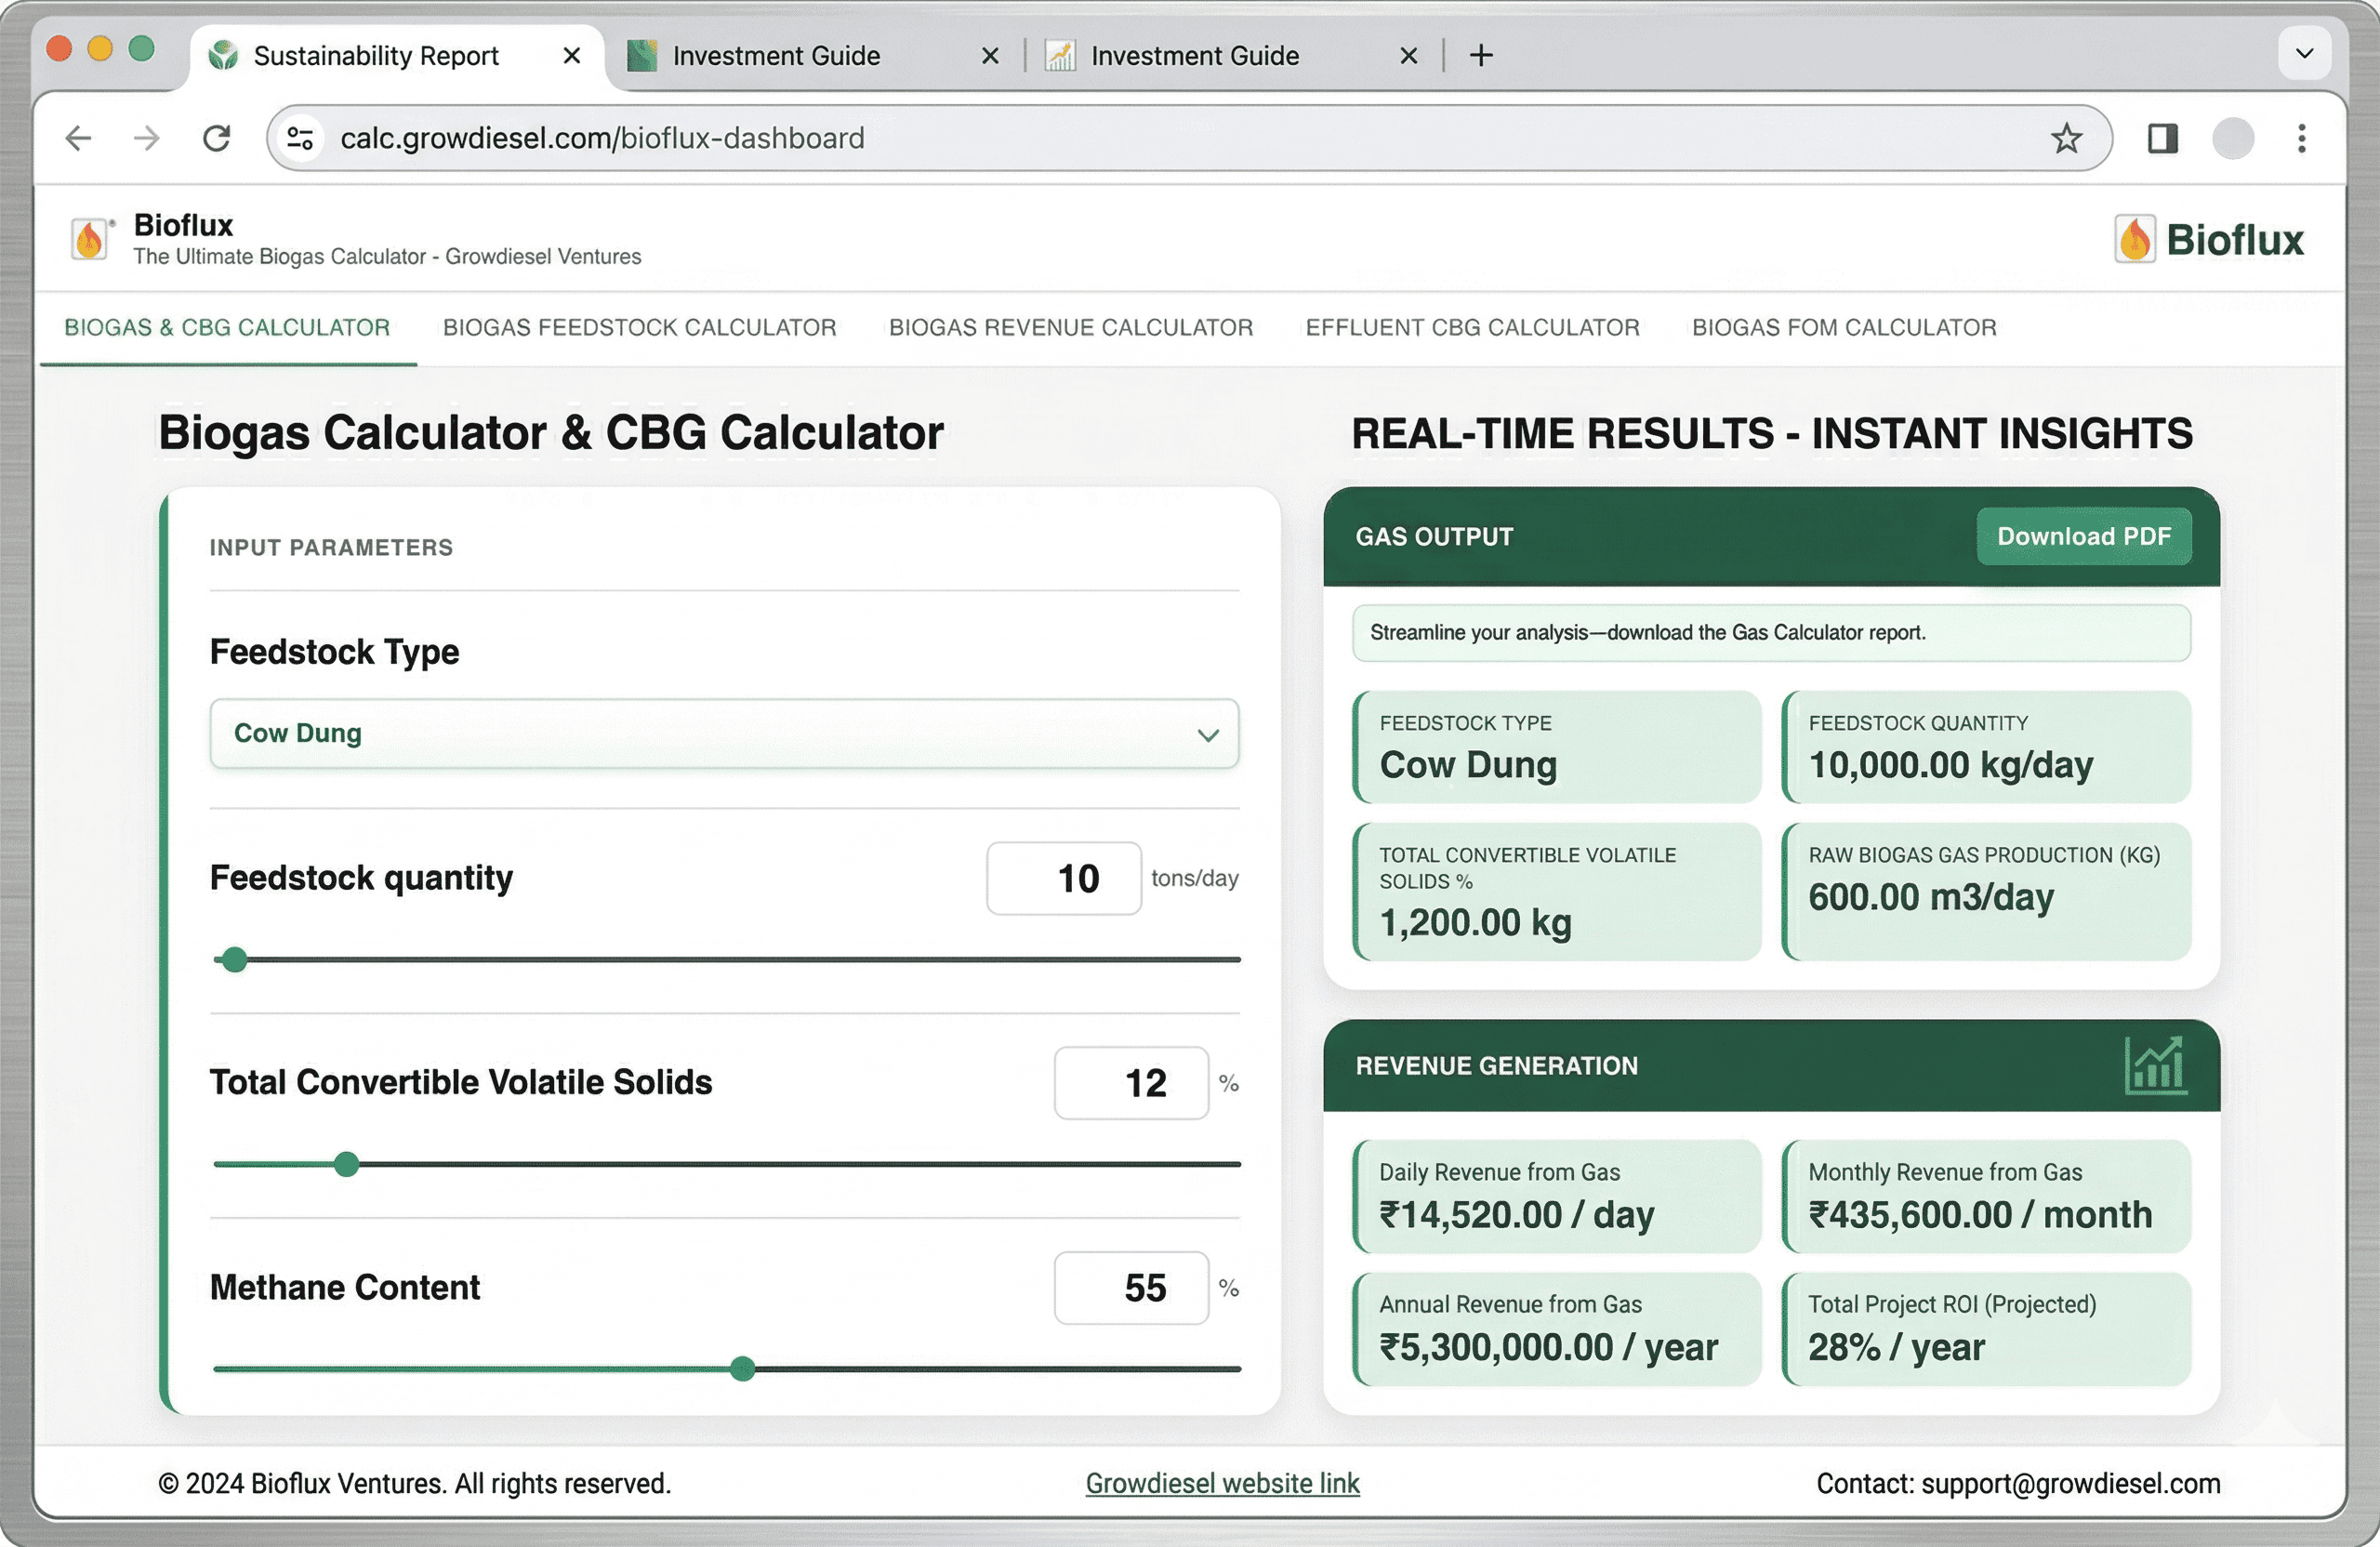Viewport: 2380px width, 1547px height.
Task: Reload the page with the refresh icon
Action: [x=217, y=138]
